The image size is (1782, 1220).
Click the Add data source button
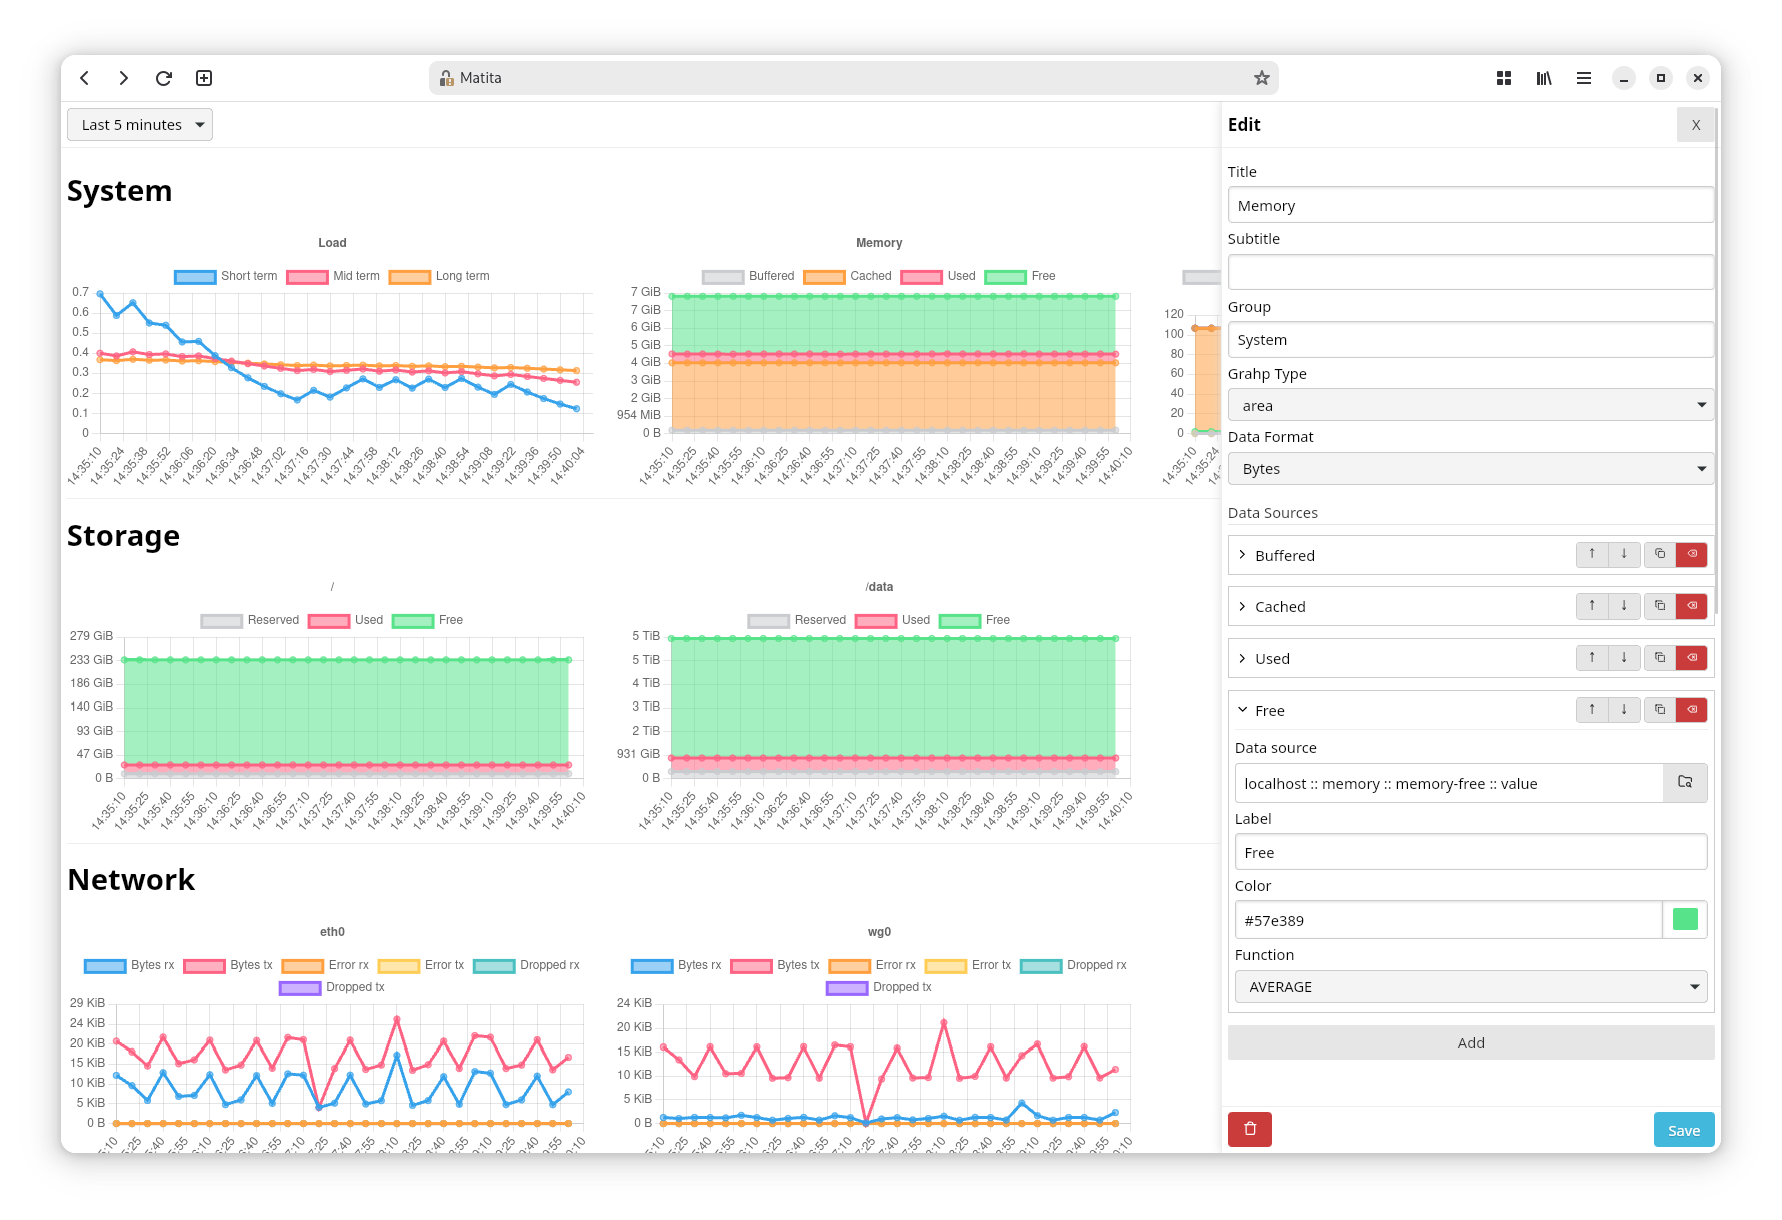point(1470,1042)
